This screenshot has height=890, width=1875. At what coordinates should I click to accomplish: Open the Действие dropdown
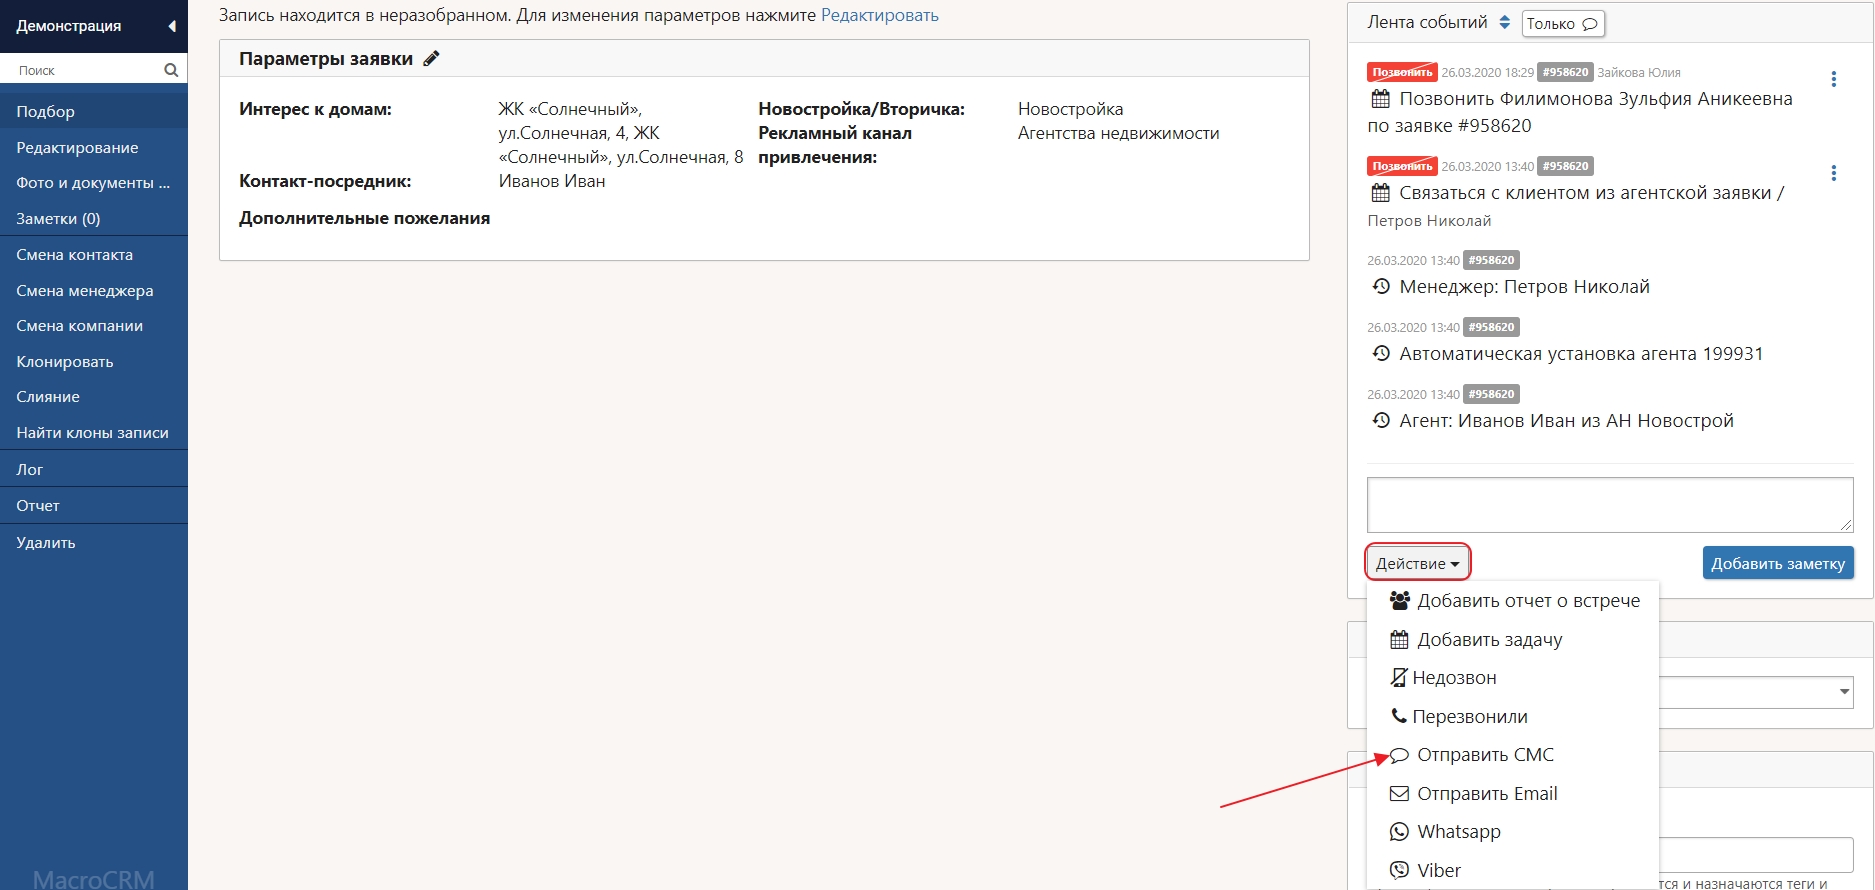[x=1417, y=564]
